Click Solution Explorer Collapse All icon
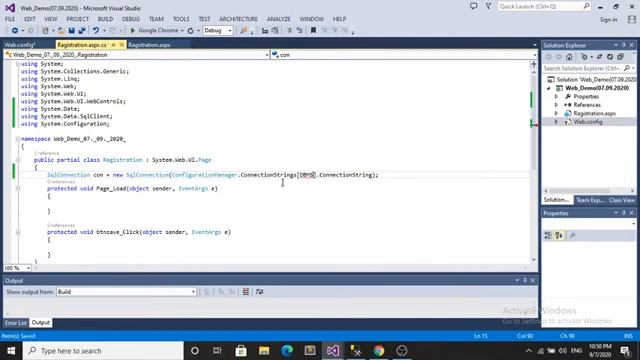This screenshot has width=640, height=360. click(x=620, y=57)
